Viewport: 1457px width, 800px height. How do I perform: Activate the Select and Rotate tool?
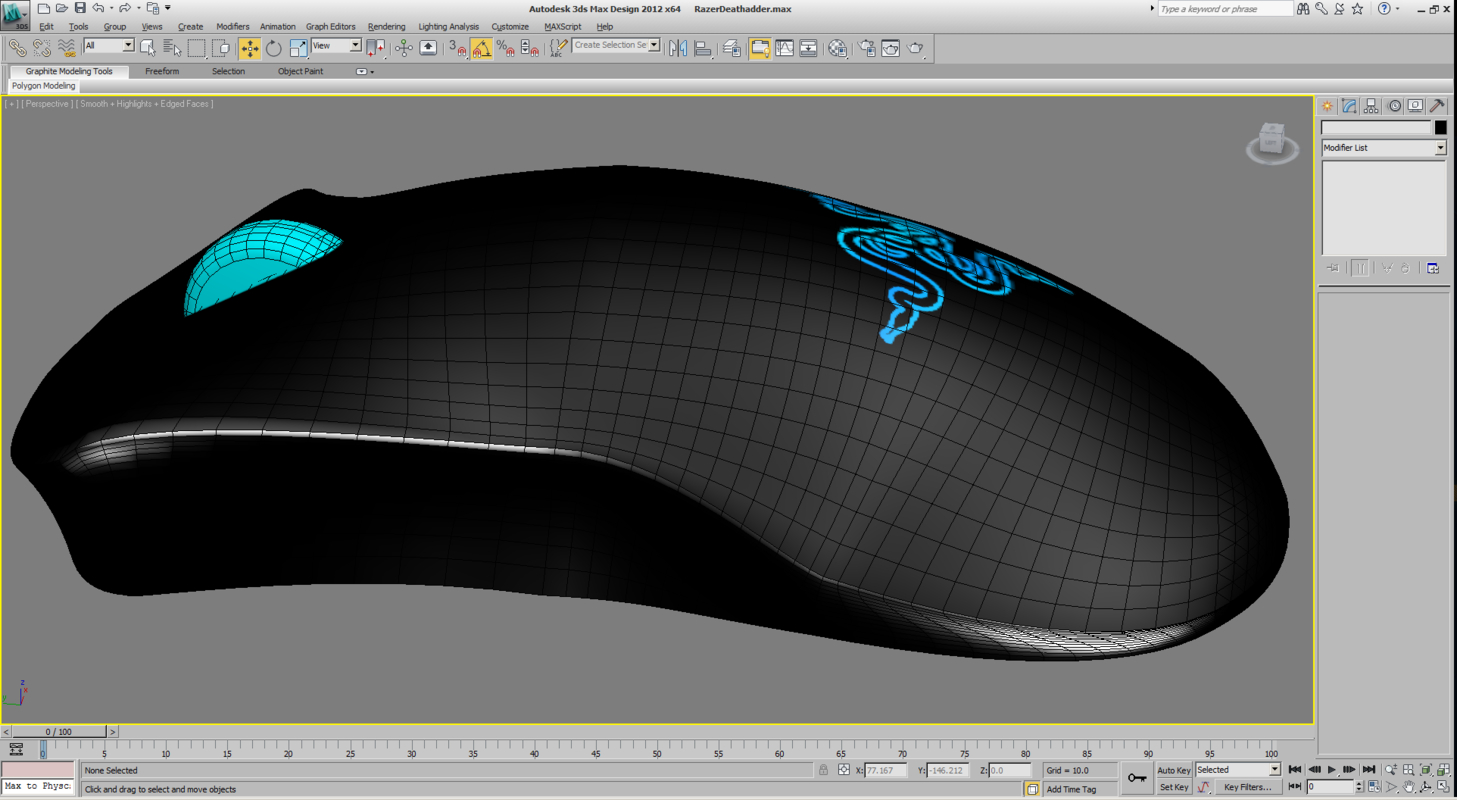pyautogui.click(x=273, y=46)
